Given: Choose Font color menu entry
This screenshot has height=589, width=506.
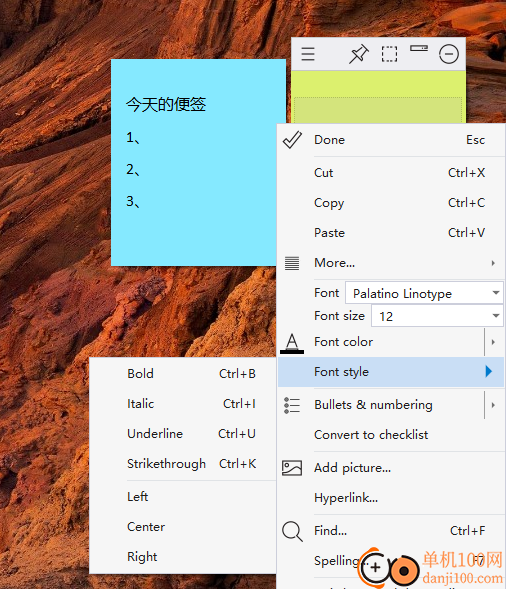Looking at the screenshot, I should pyautogui.click(x=381, y=342).
